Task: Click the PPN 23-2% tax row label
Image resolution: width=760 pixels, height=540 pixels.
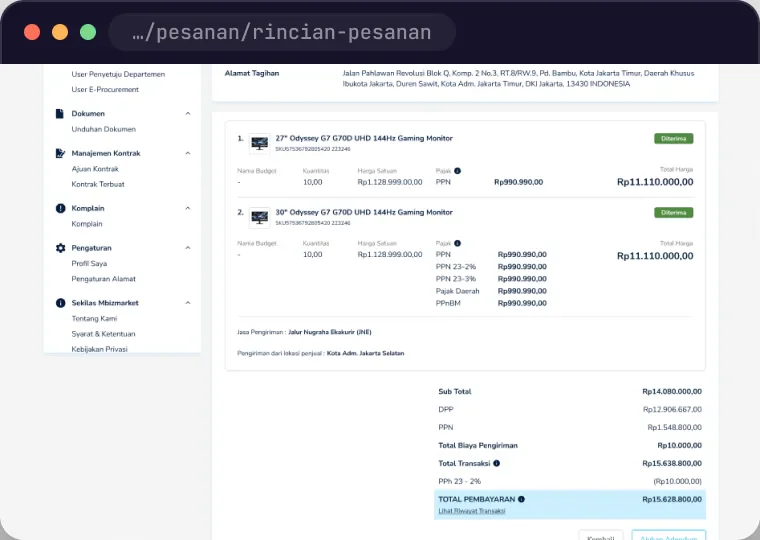Action: click(456, 267)
